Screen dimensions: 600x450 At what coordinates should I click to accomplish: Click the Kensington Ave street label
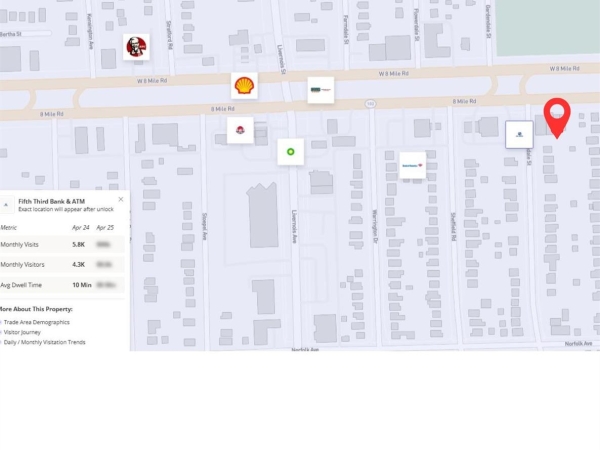pyautogui.click(x=90, y=31)
